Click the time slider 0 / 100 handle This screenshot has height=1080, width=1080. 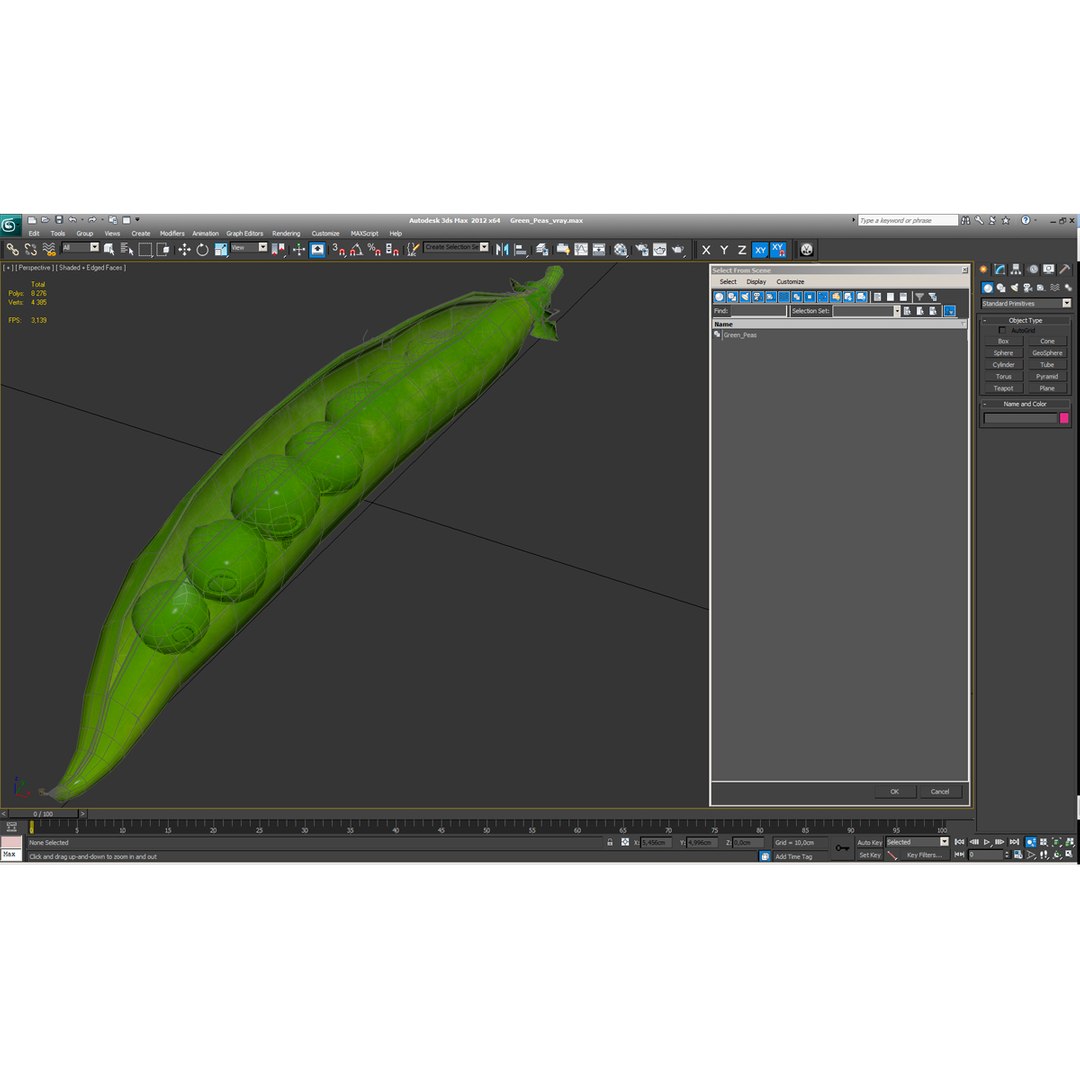coord(45,814)
